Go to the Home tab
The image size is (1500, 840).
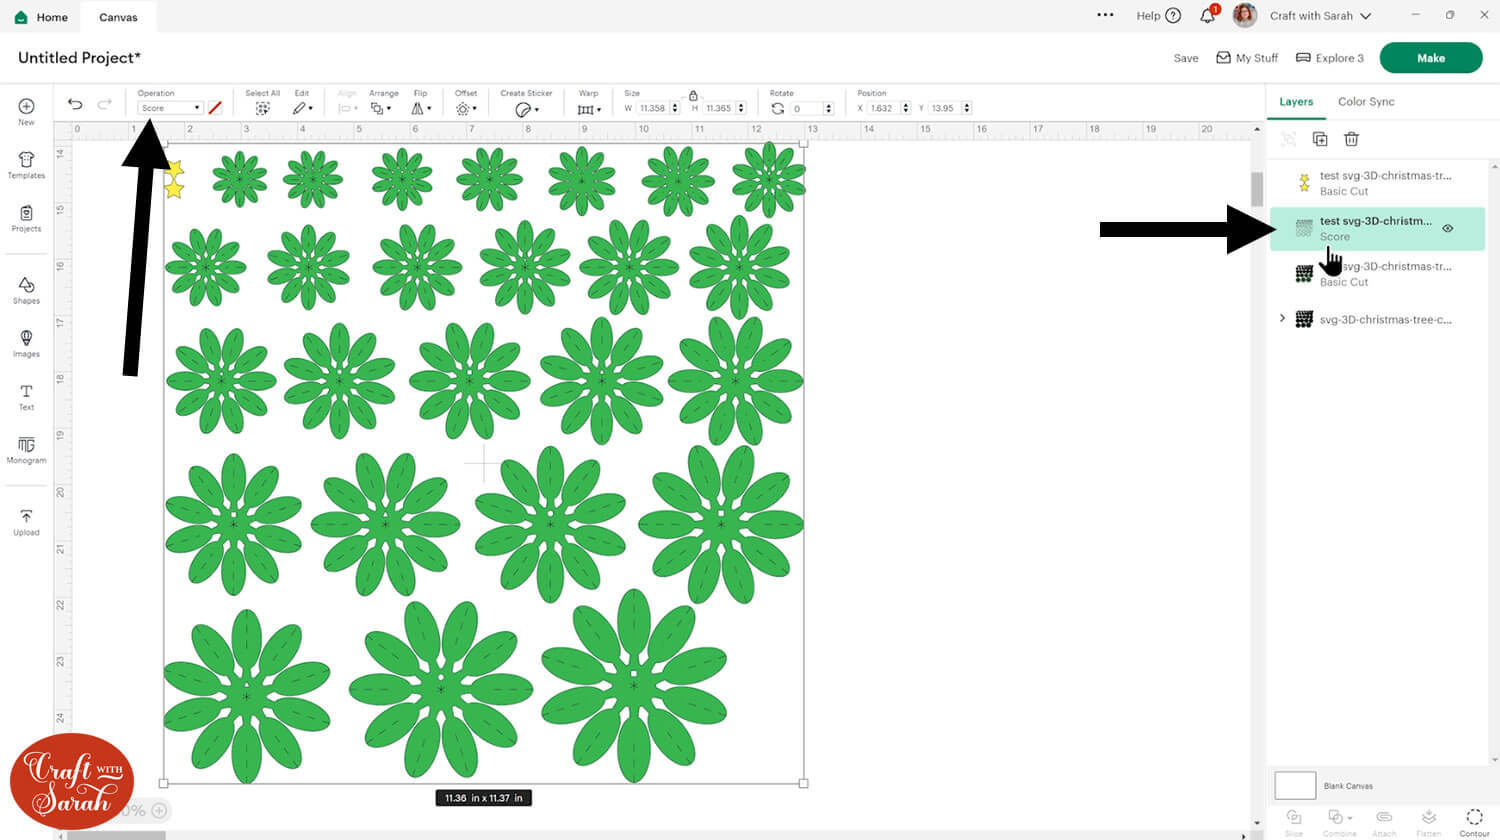pyautogui.click(x=42, y=17)
